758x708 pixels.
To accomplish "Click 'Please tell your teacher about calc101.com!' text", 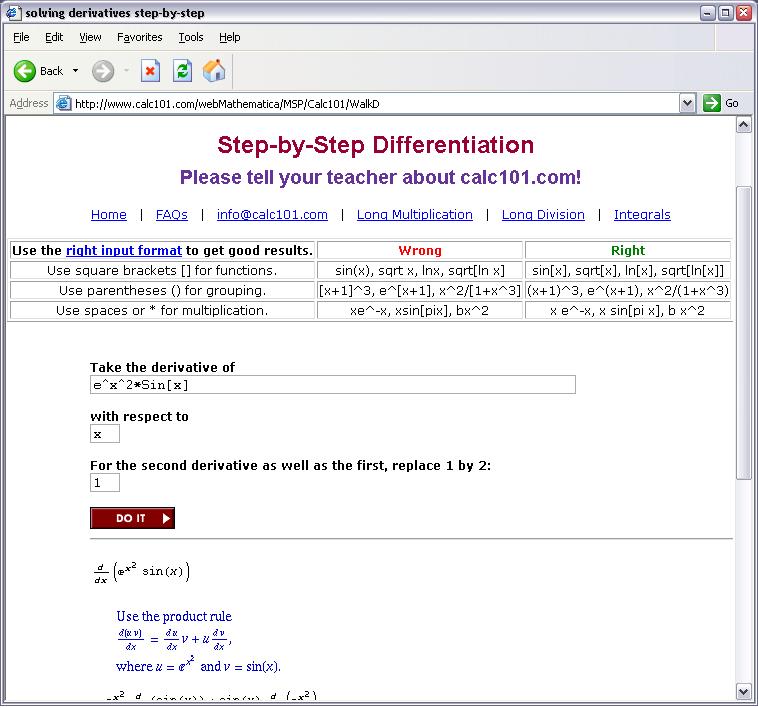I will [380, 177].
